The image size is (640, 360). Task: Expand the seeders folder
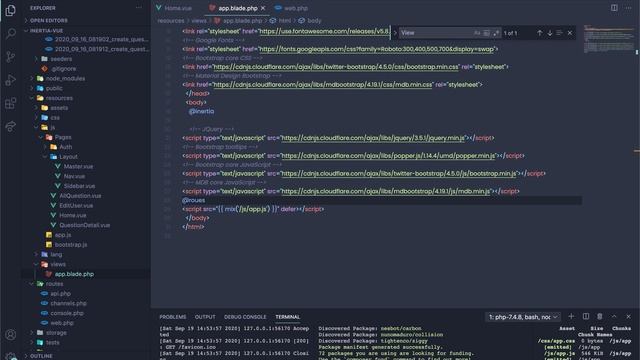[x=61, y=59]
